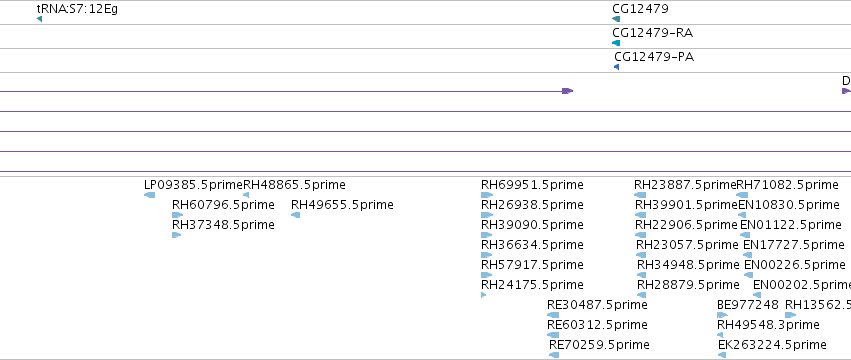
Task: Click the BE977248 EST arrow glyph
Action: click(722, 315)
